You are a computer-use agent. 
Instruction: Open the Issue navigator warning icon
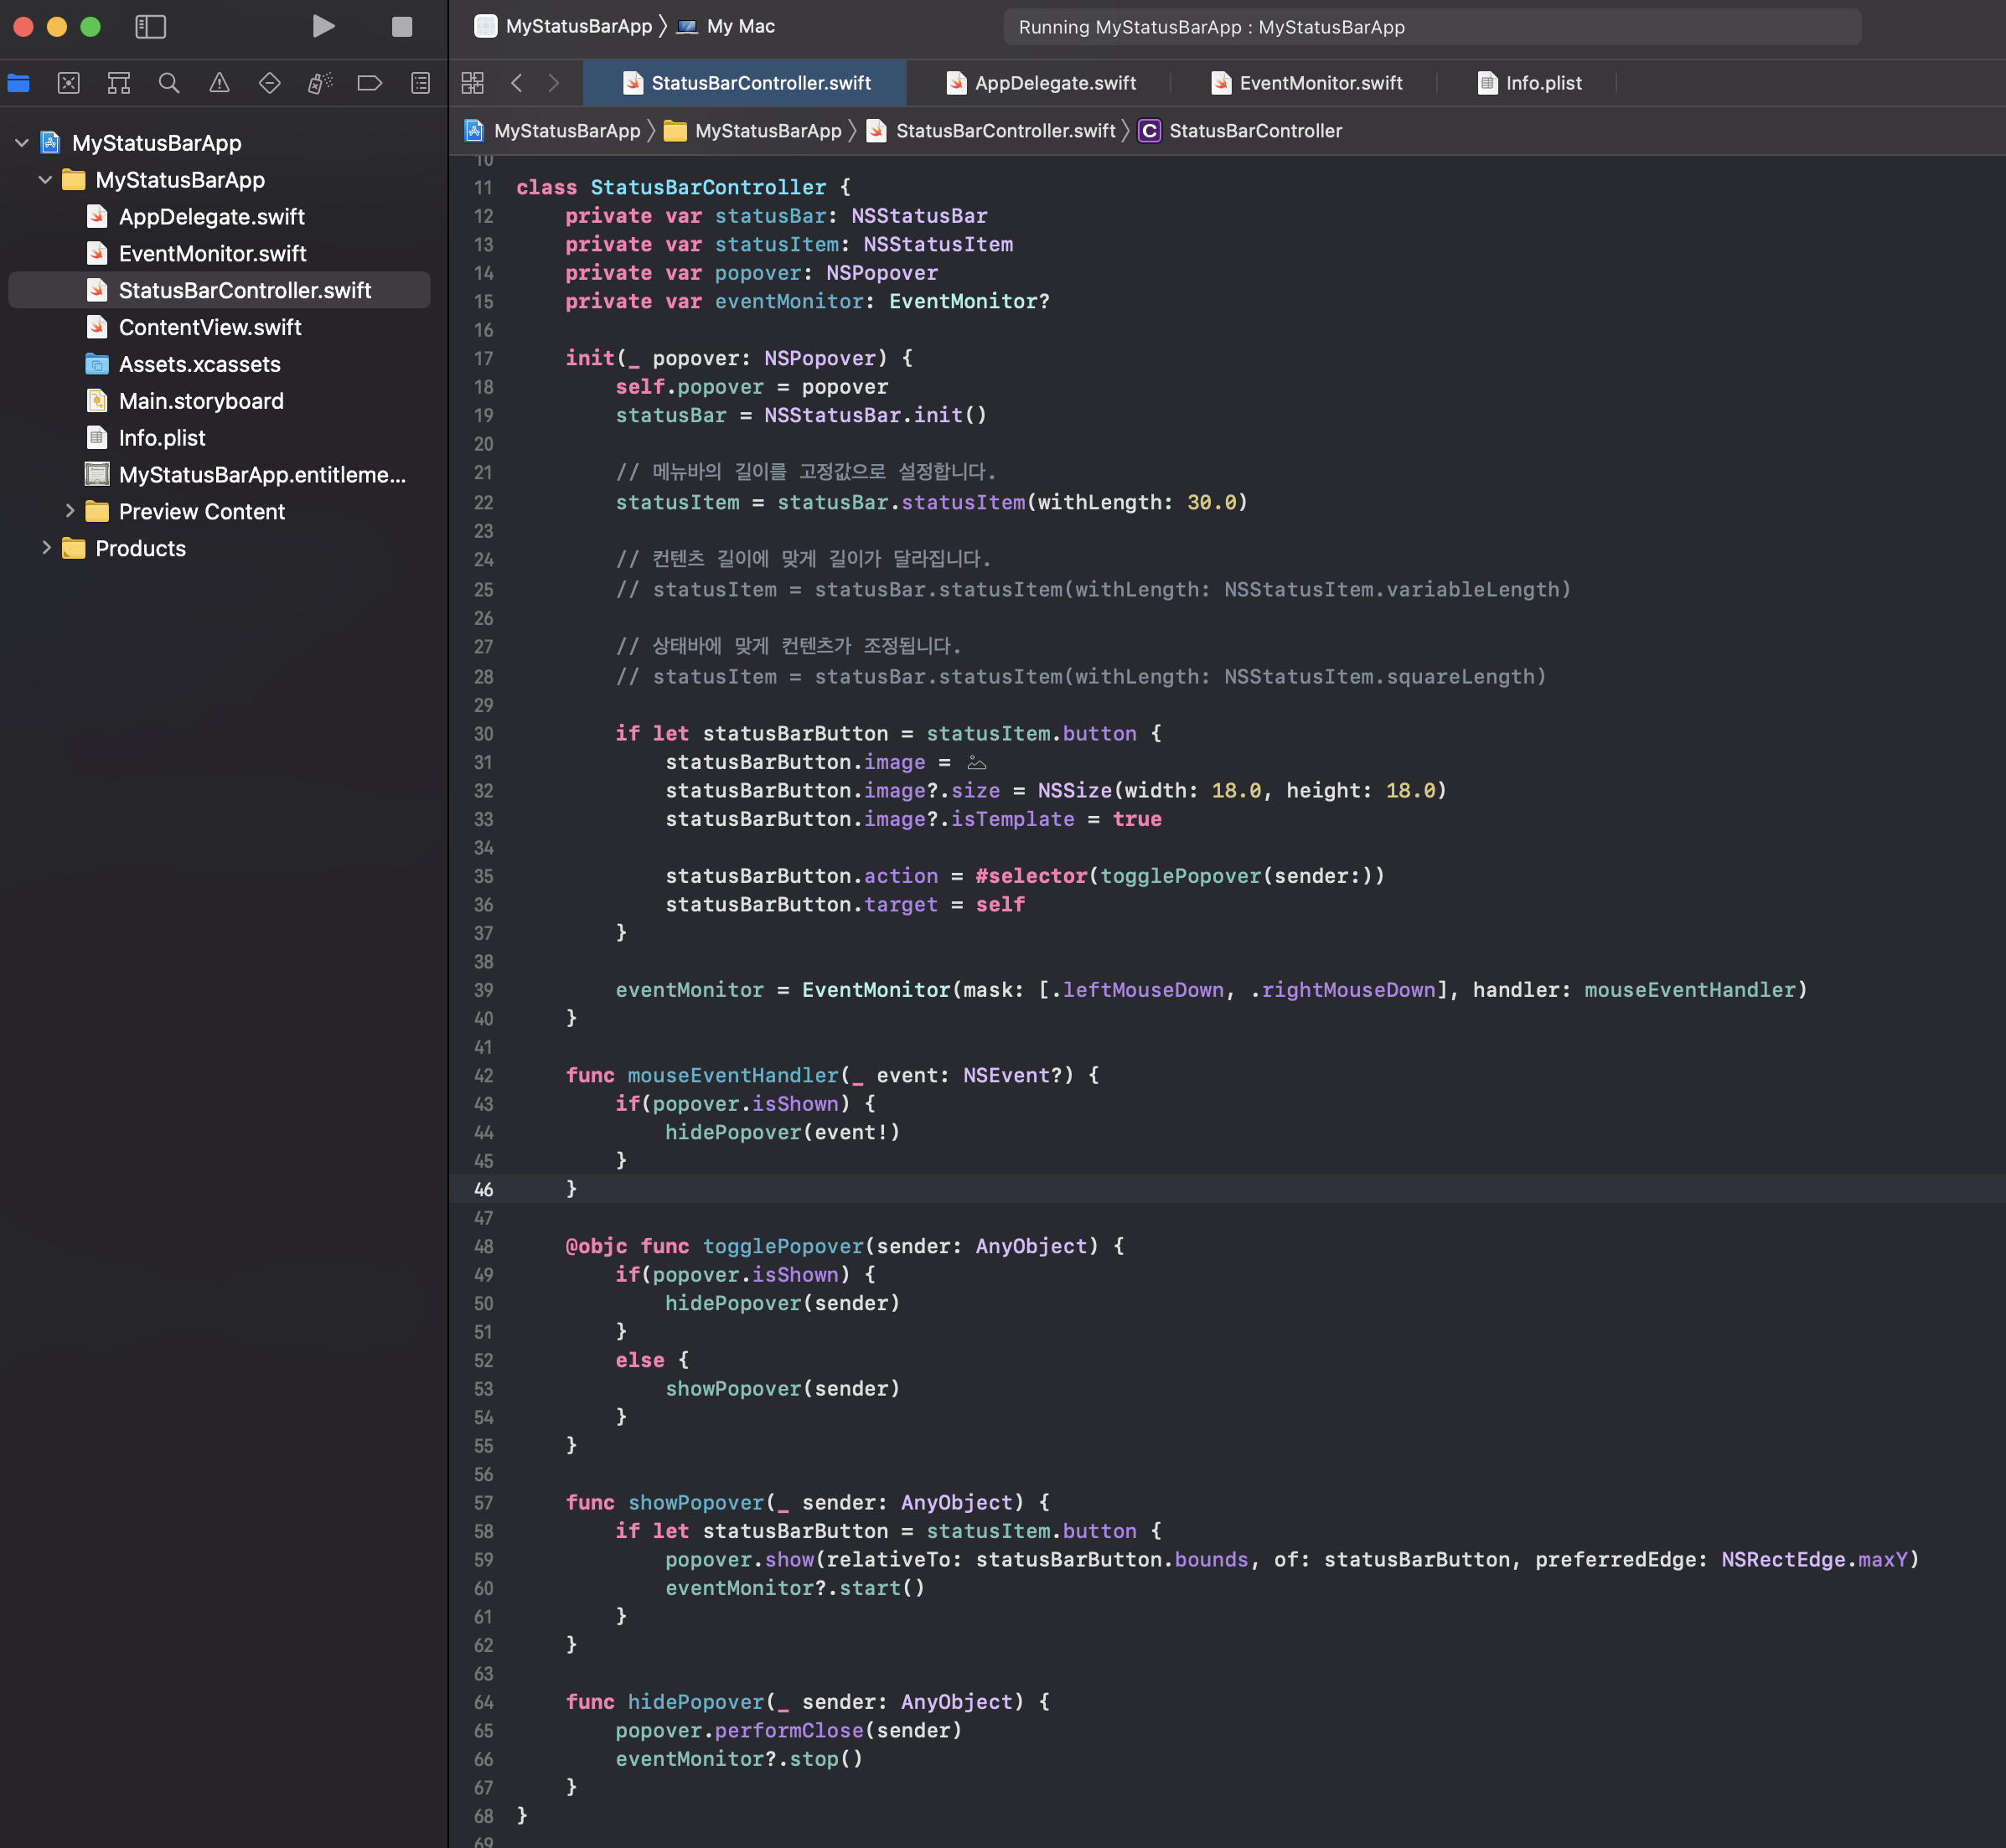point(219,83)
